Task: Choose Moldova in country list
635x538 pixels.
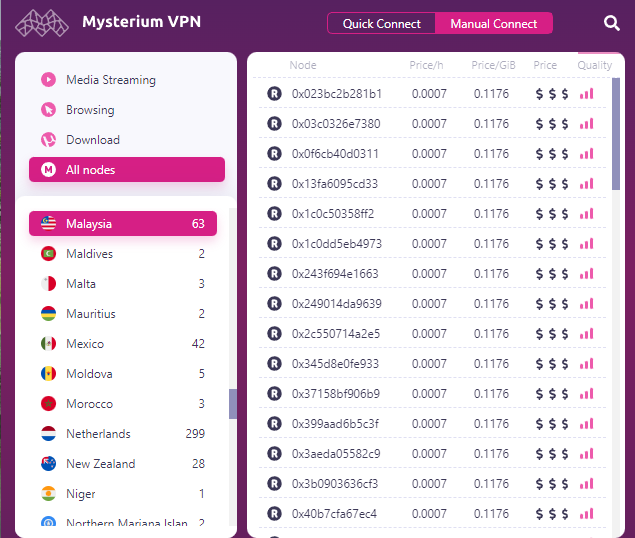Action: (x=123, y=374)
